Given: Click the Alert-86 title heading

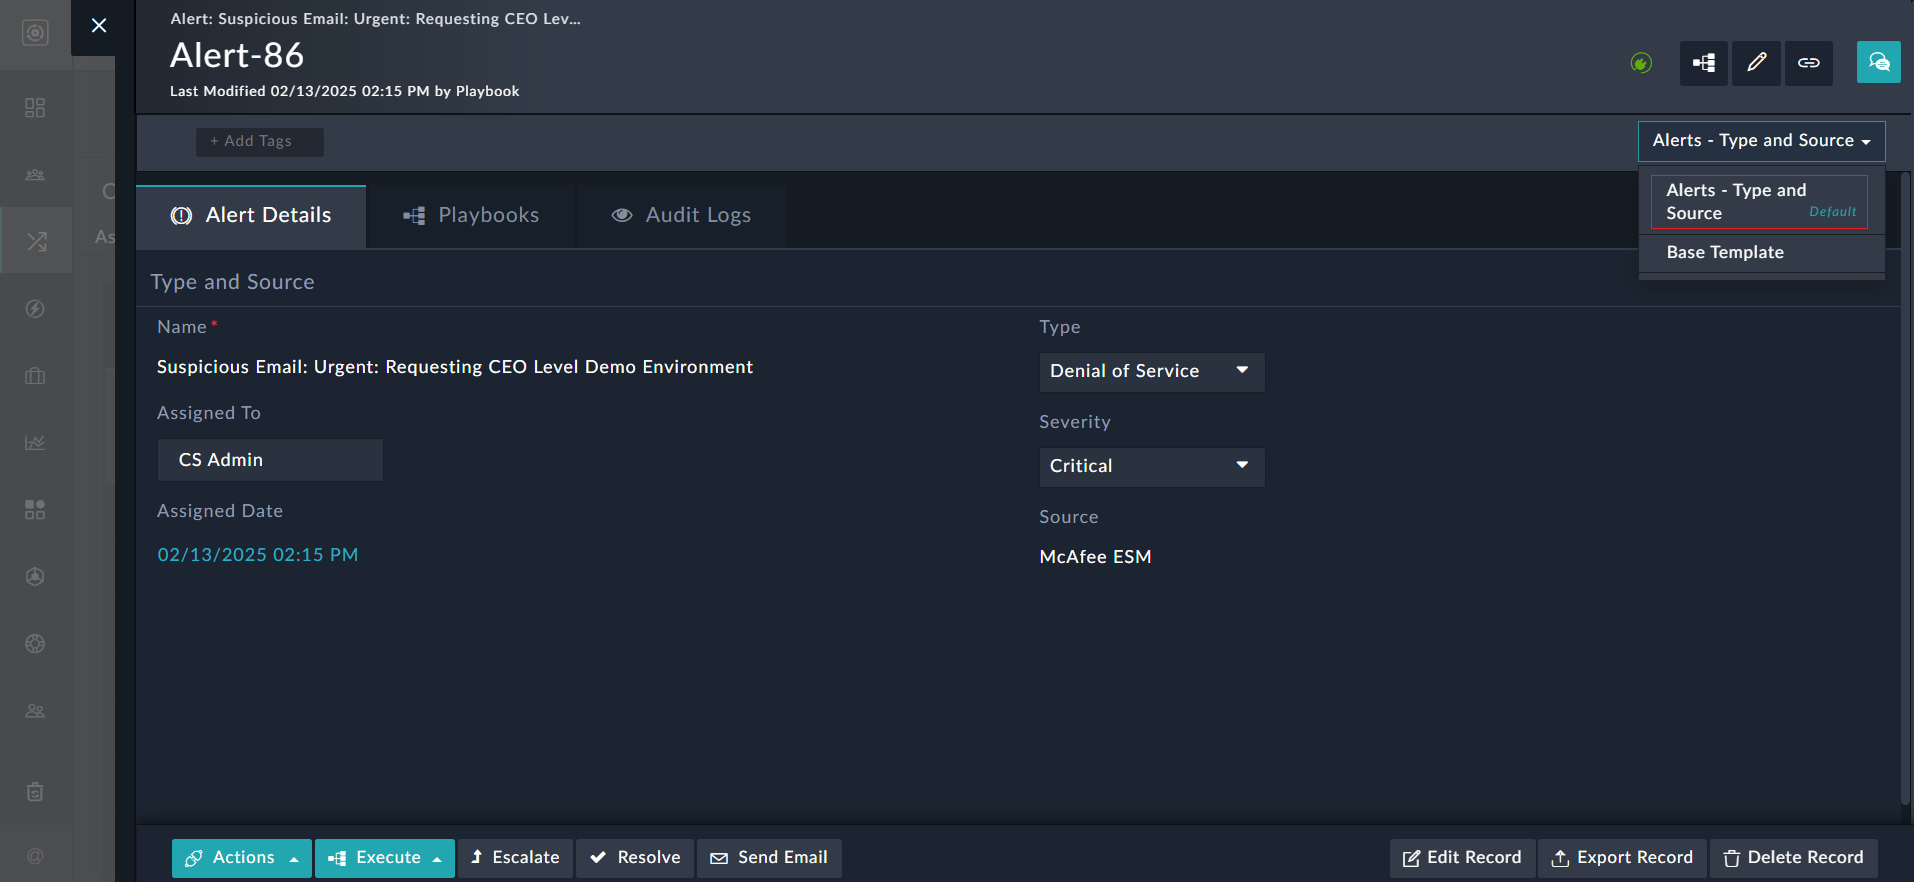Looking at the screenshot, I should coord(237,56).
